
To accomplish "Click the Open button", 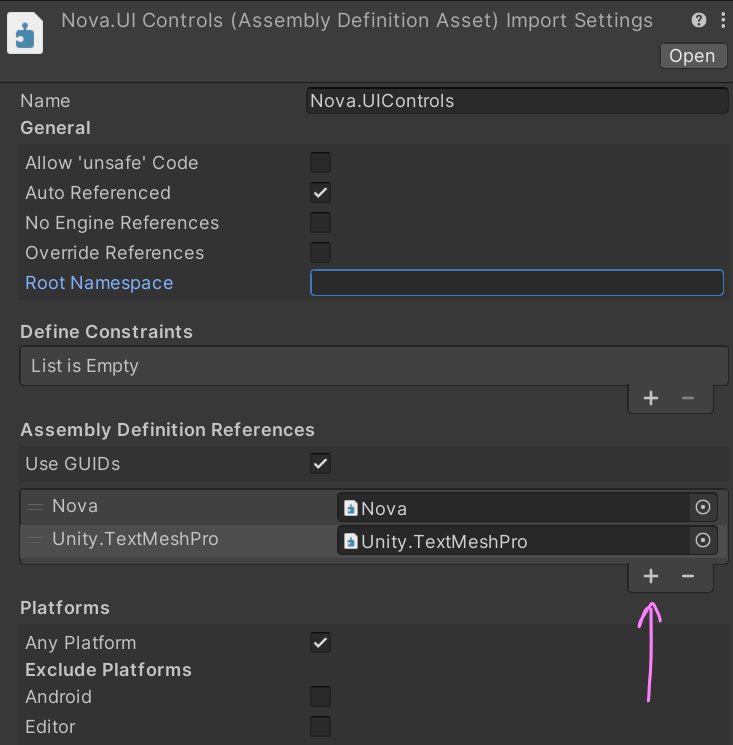I will (x=693, y=56).
